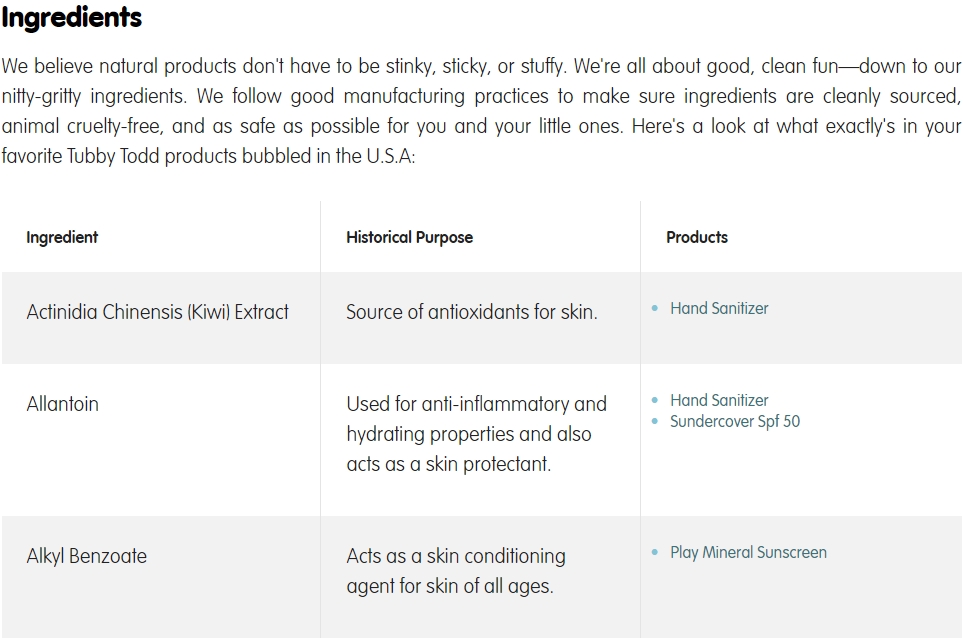Click the skin conditioning agent description
Image resolution: width=963 pixels, height=638 pixels.
pyautogui.click(x=456, y=571)
